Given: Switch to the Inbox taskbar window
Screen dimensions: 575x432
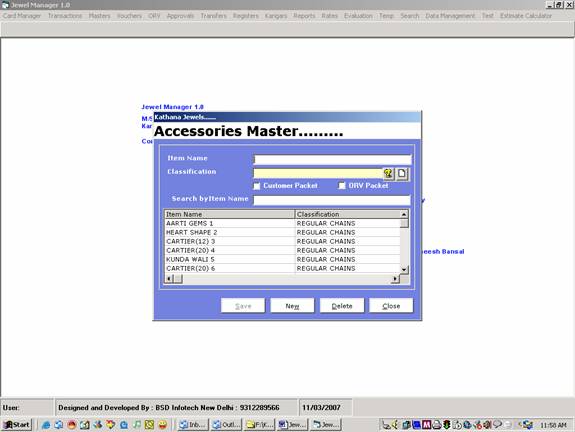Looking at the screenshot, I should pyautogui.click(x=193, y=425).
